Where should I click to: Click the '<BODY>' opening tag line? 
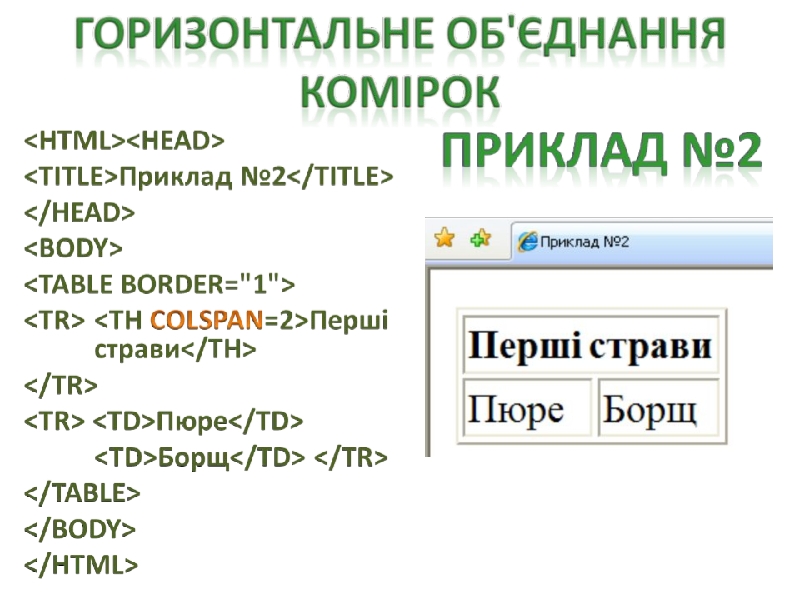tap(73, 248)
